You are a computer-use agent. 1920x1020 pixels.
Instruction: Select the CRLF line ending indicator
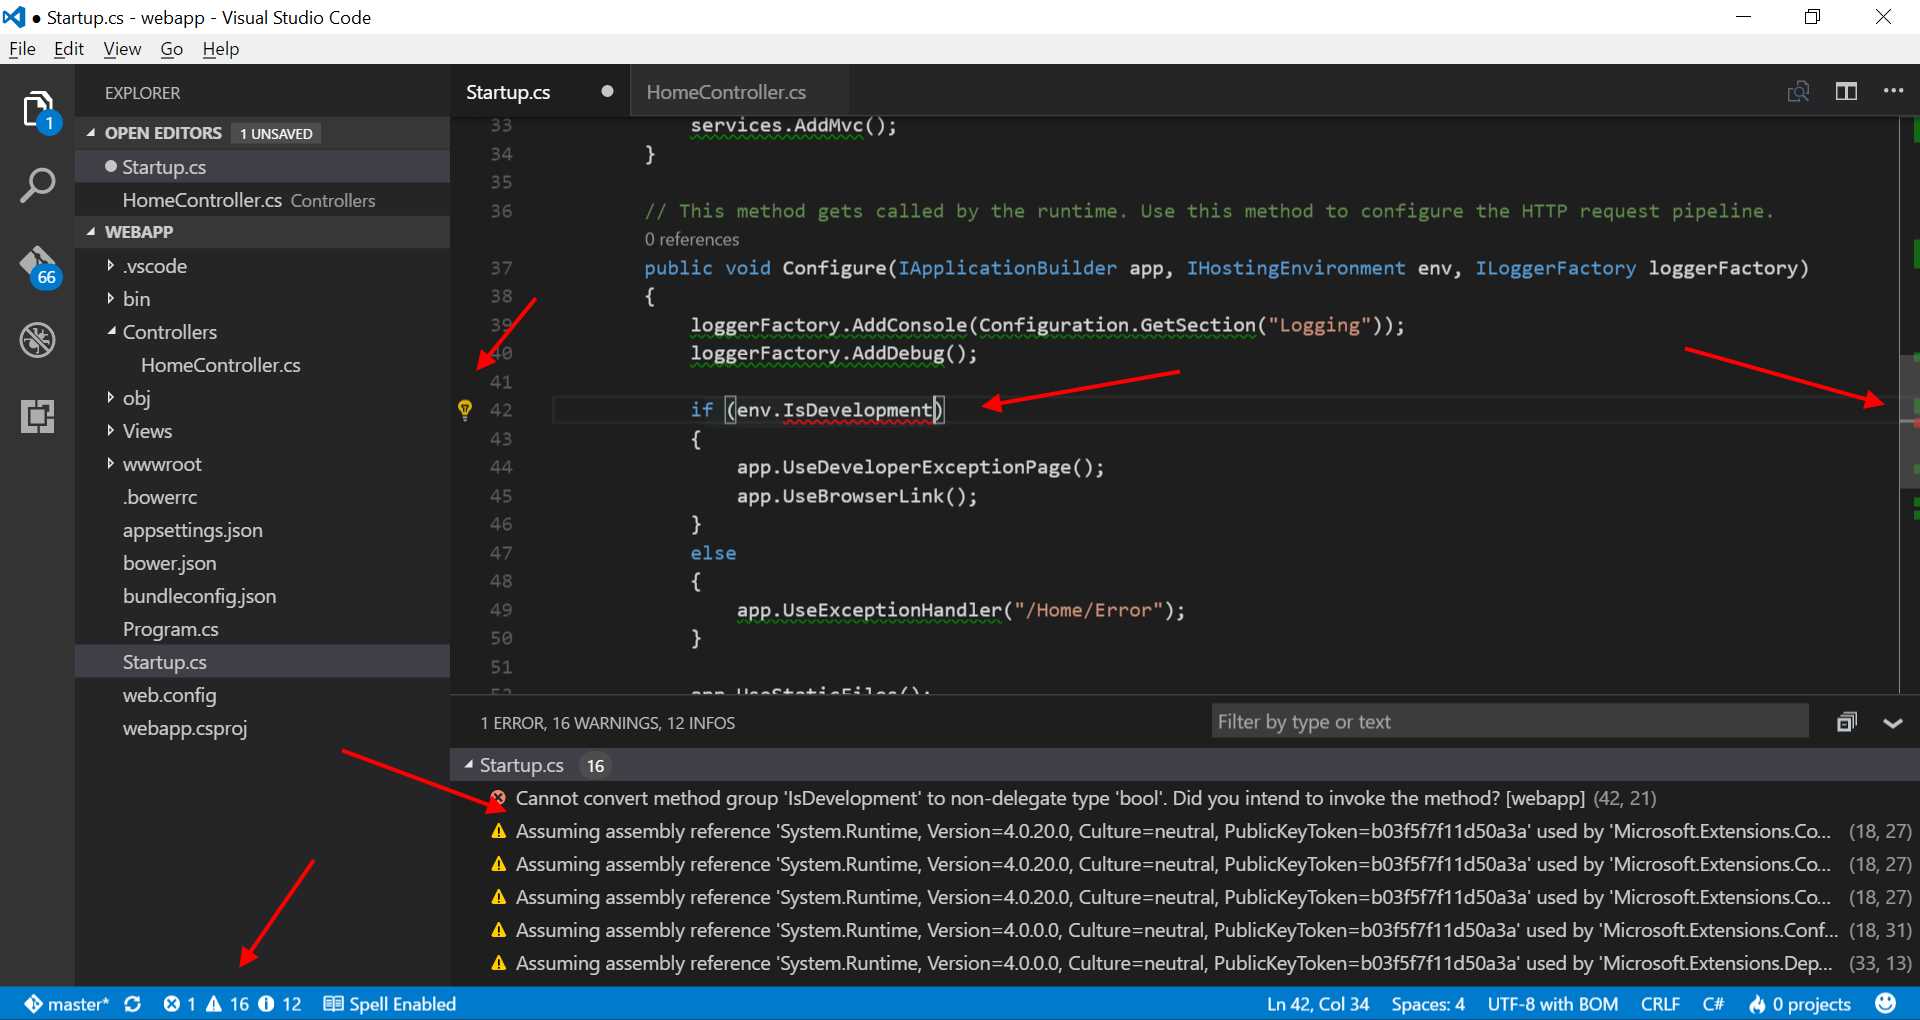[1660, 1004]
